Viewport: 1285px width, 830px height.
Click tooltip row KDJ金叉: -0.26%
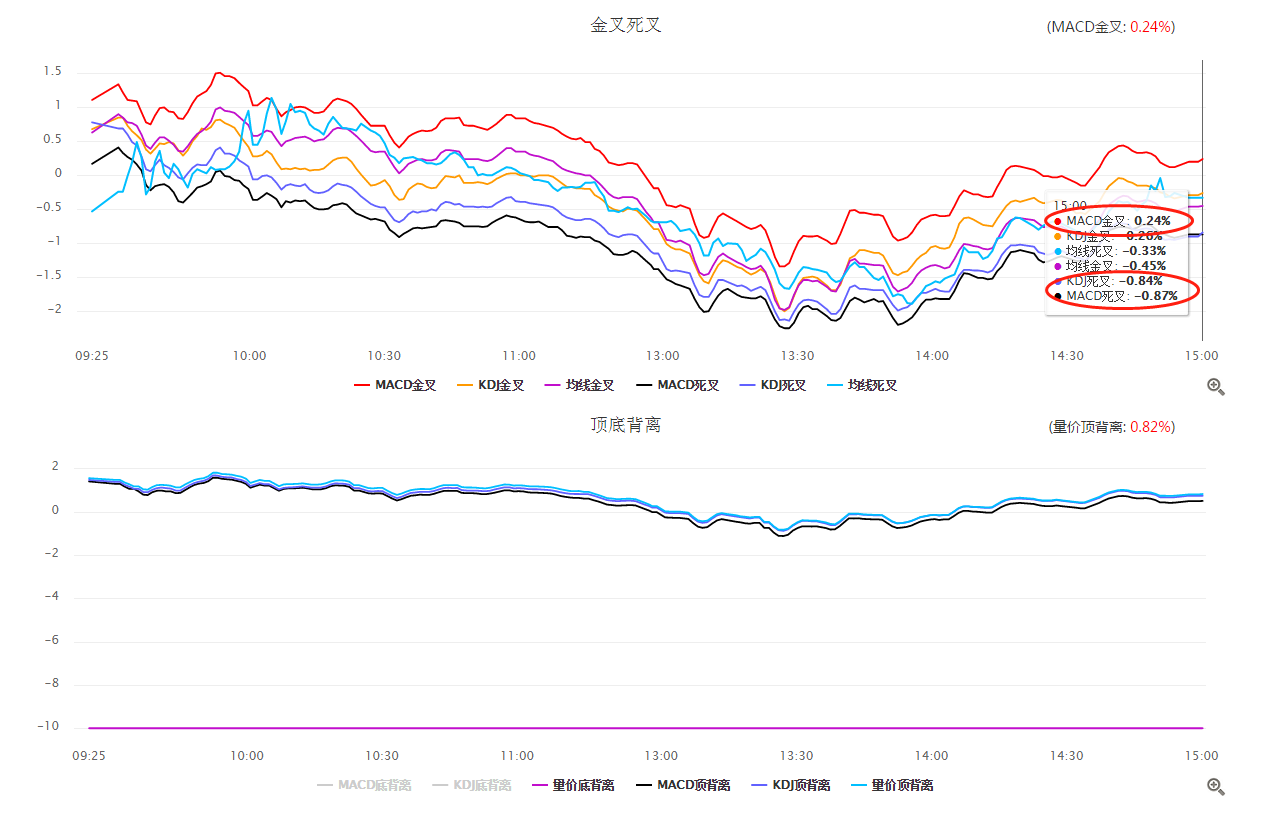point(1109,236)
